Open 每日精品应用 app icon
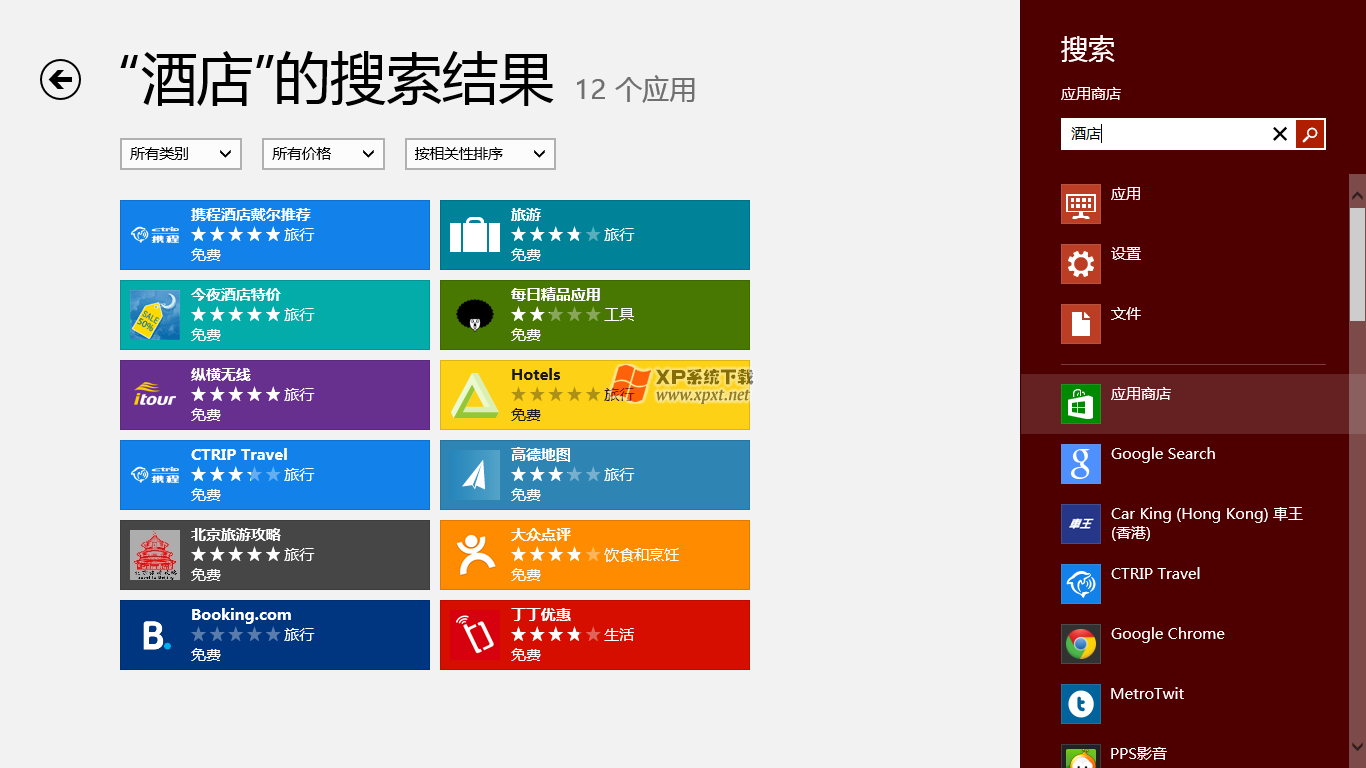 pyautogui.click(x=475, y=315)
